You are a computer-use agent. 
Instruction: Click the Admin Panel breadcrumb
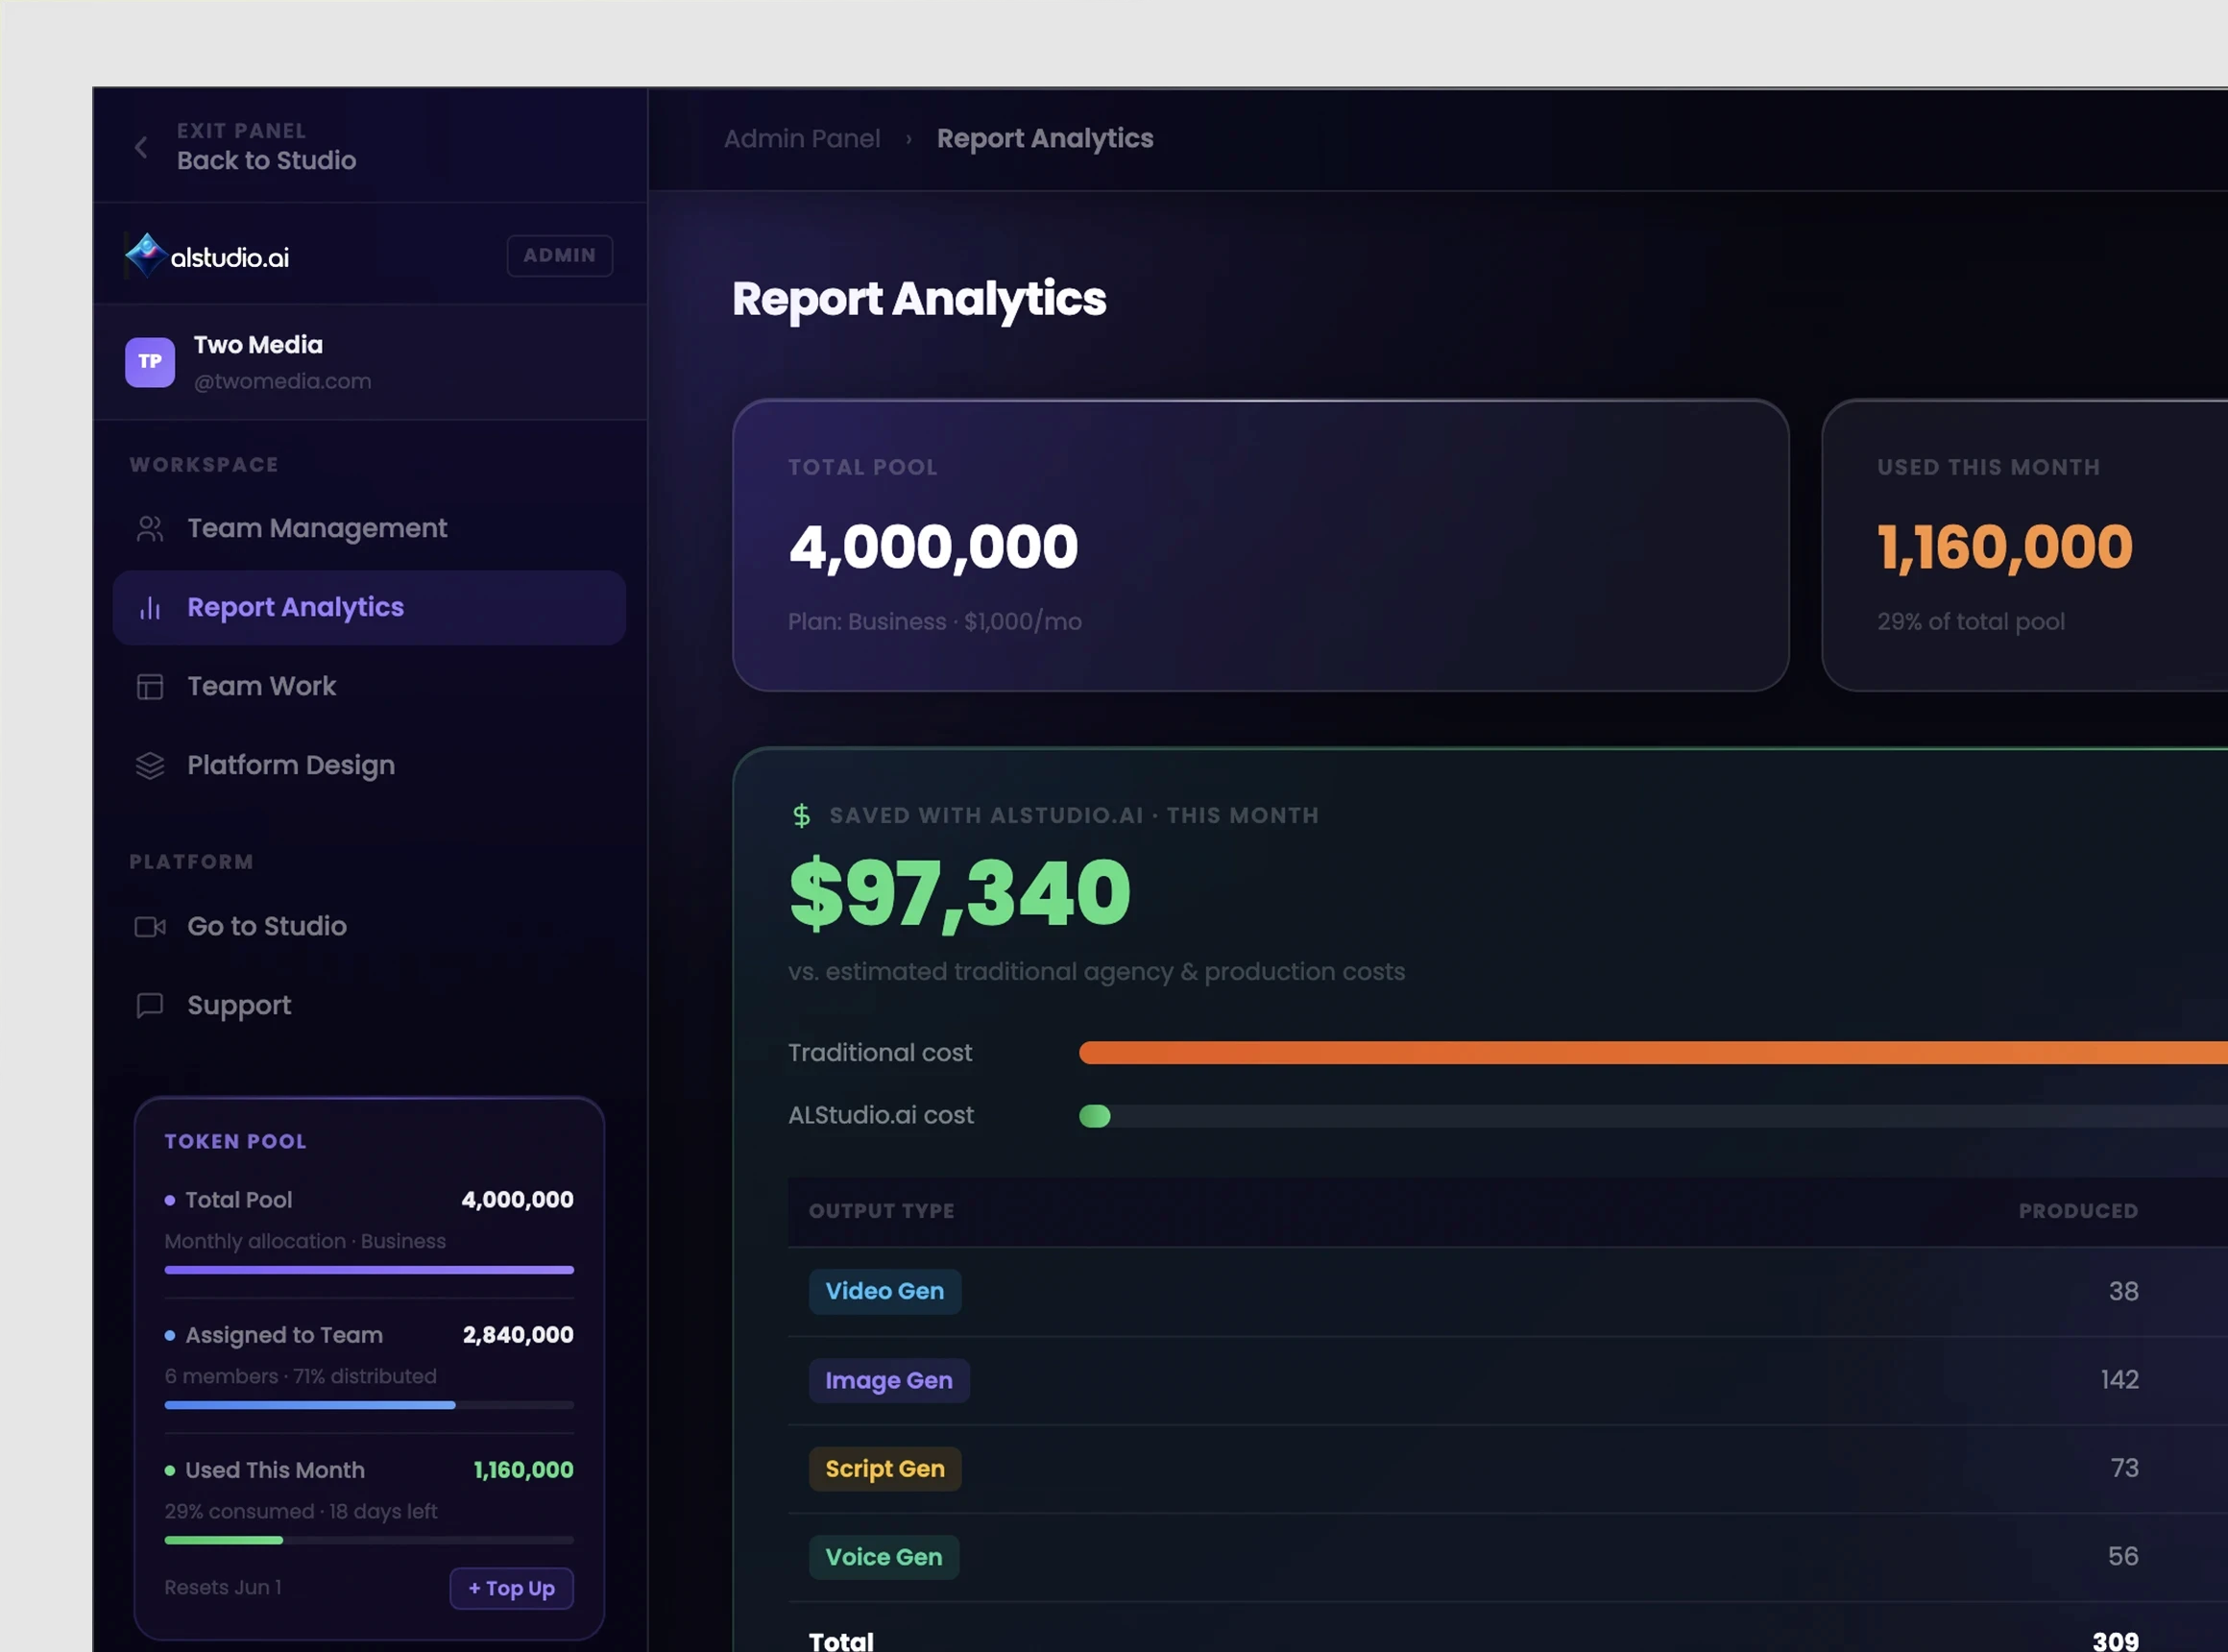pyautogui.click(x=802, y=138)
